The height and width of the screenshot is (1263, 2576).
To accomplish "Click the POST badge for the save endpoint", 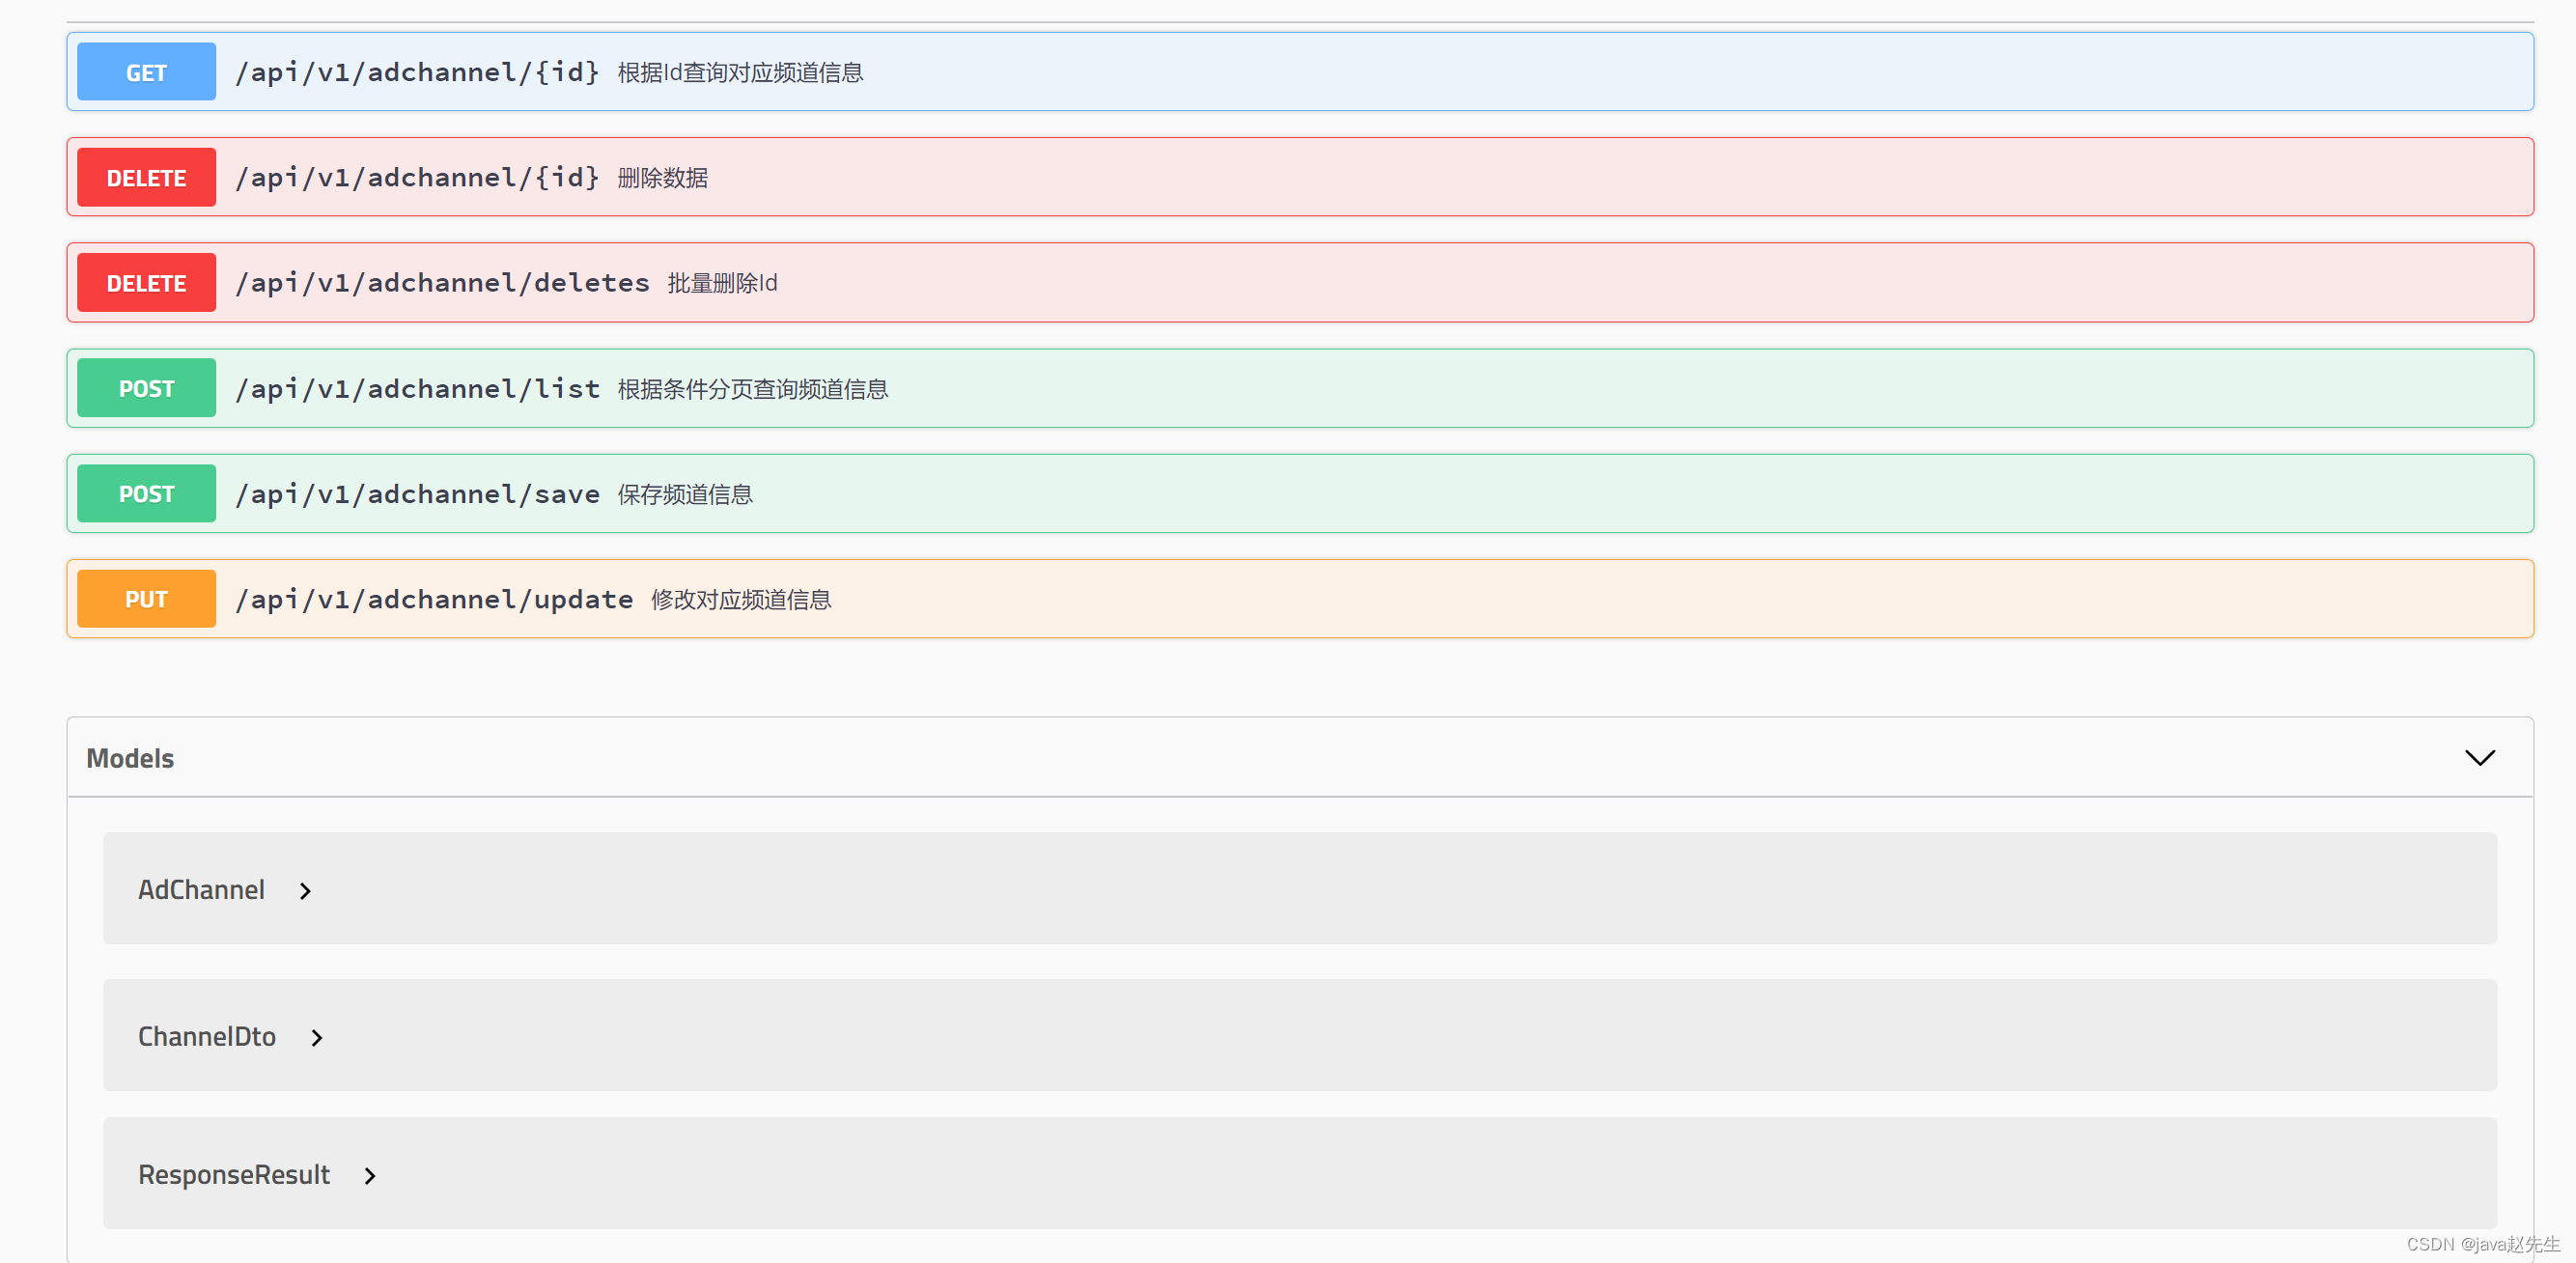I will pyautogui.click(x=145, y=493).
